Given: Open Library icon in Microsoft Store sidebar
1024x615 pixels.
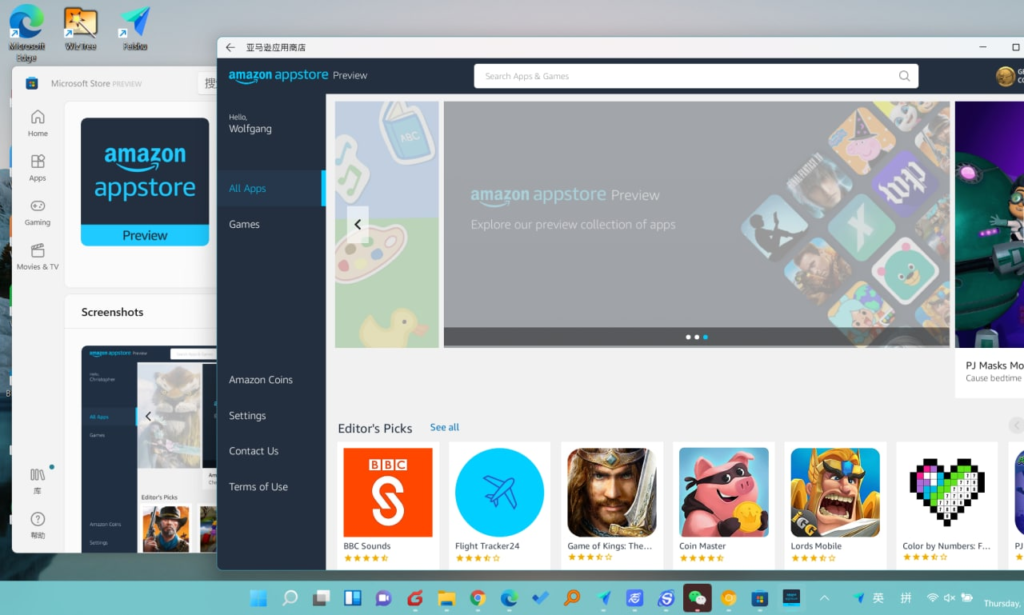Looking at the screenshot, I should (x=37, y=479).
